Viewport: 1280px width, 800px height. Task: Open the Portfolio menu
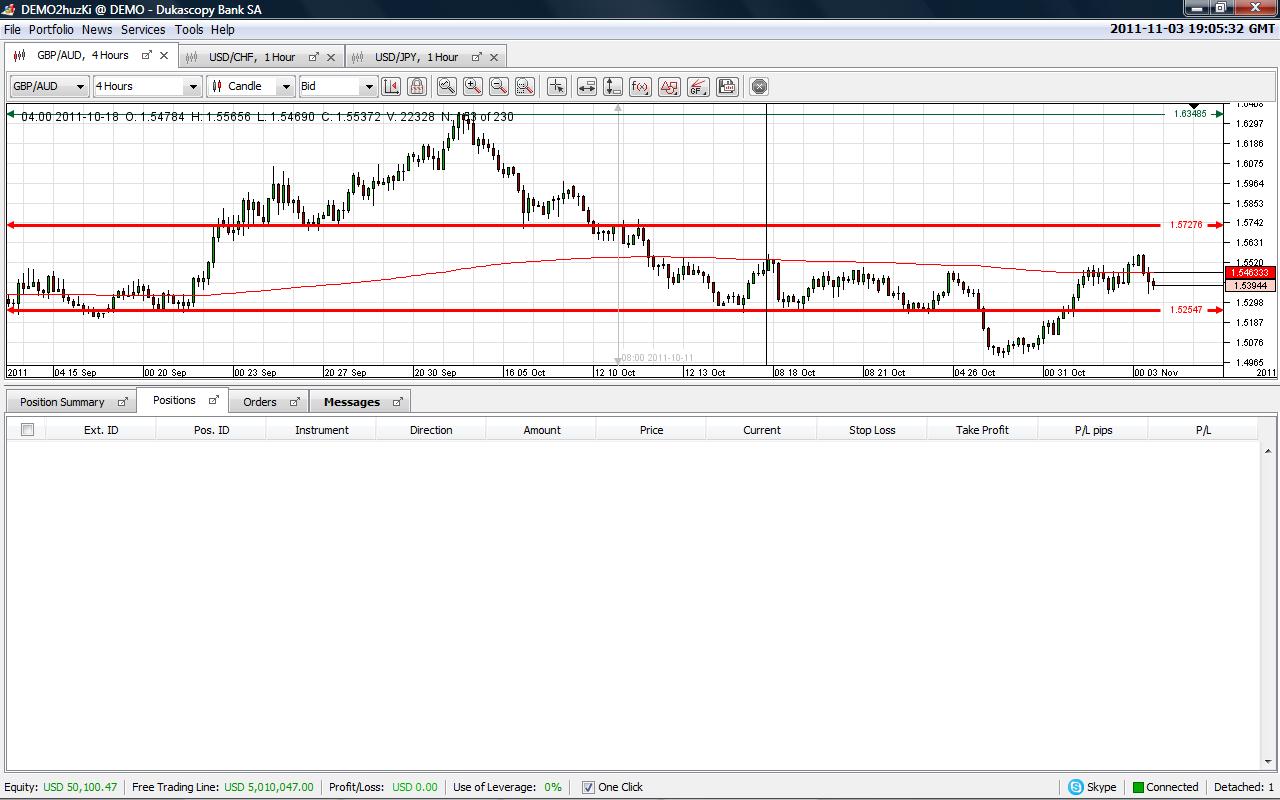pyautogui.click(x=51, y=30)
